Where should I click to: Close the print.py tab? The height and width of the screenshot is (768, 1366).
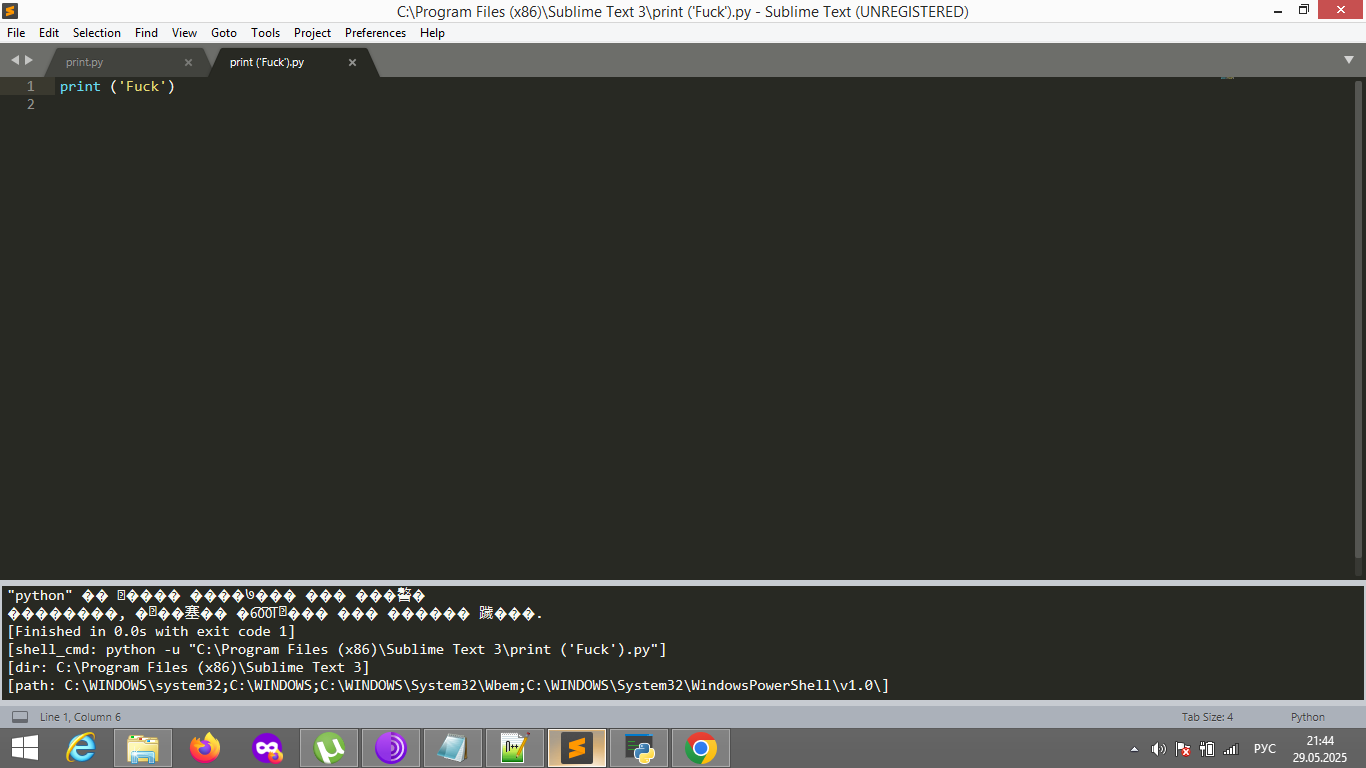coord(188,62)
